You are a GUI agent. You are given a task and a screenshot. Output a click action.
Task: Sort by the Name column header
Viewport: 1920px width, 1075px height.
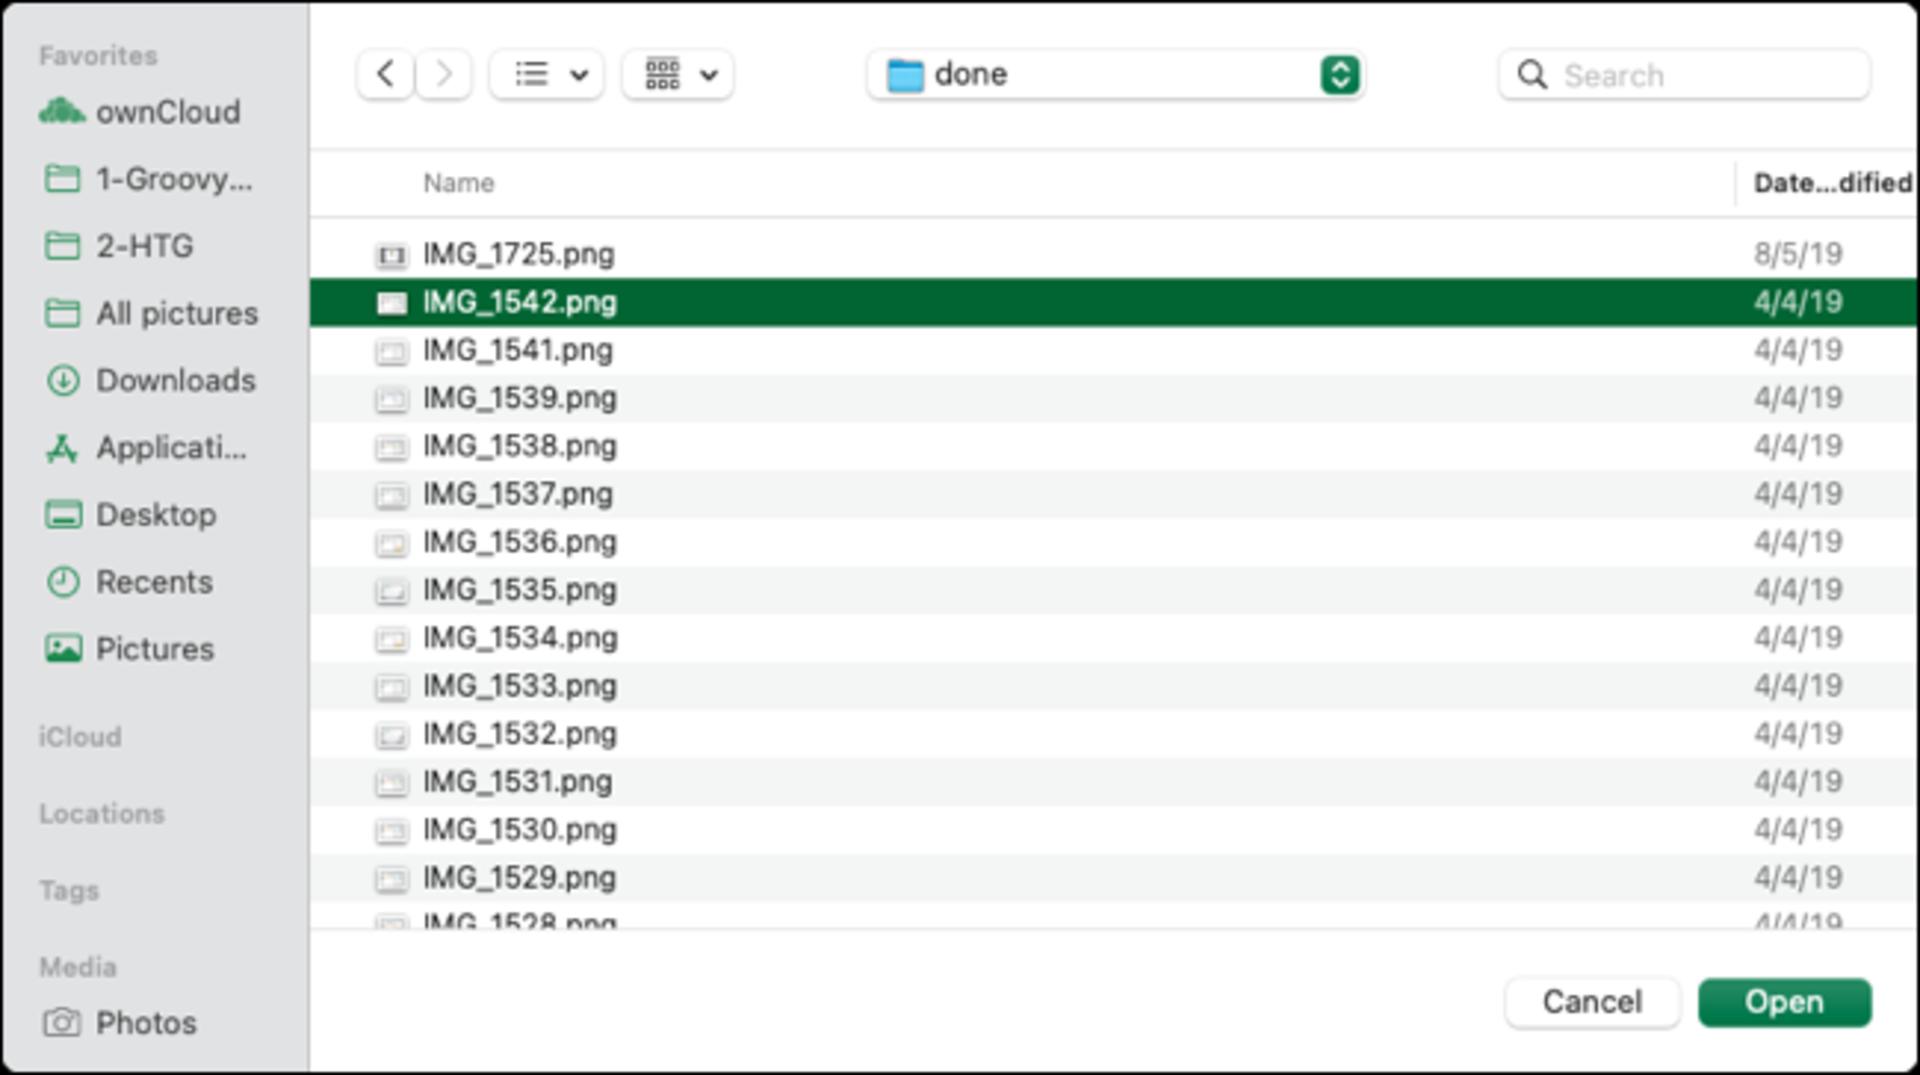tap(459, 183)
